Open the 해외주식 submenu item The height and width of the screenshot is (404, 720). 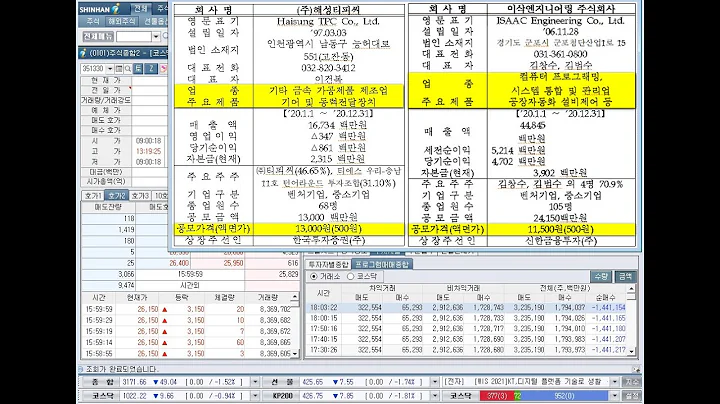(122, 21)
